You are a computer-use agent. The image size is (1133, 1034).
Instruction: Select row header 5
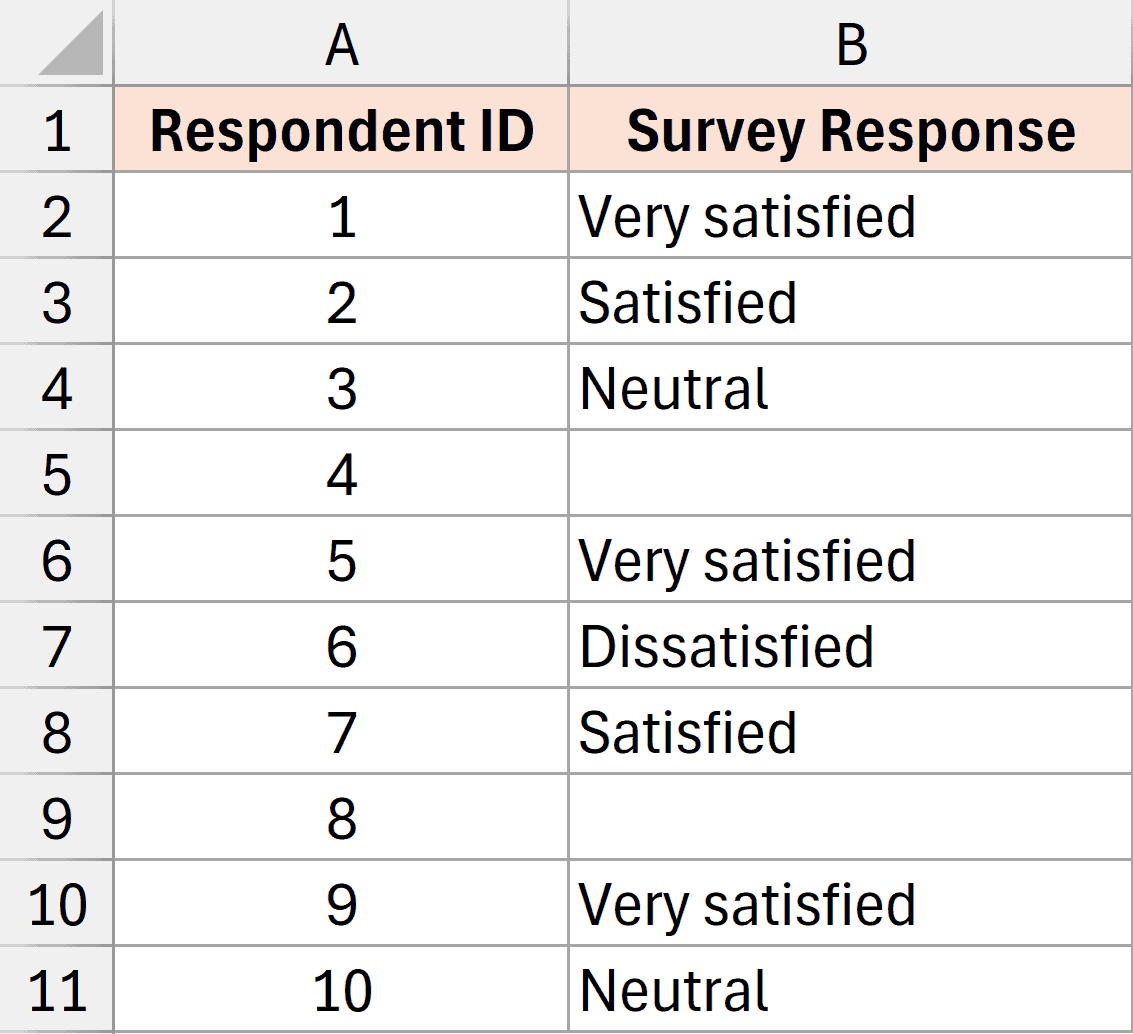point(57,474)
